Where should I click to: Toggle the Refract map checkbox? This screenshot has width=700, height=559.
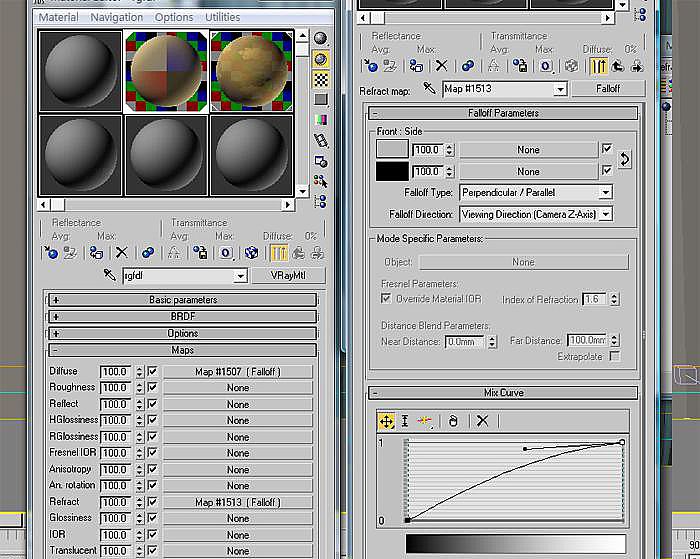pos(153,502)
